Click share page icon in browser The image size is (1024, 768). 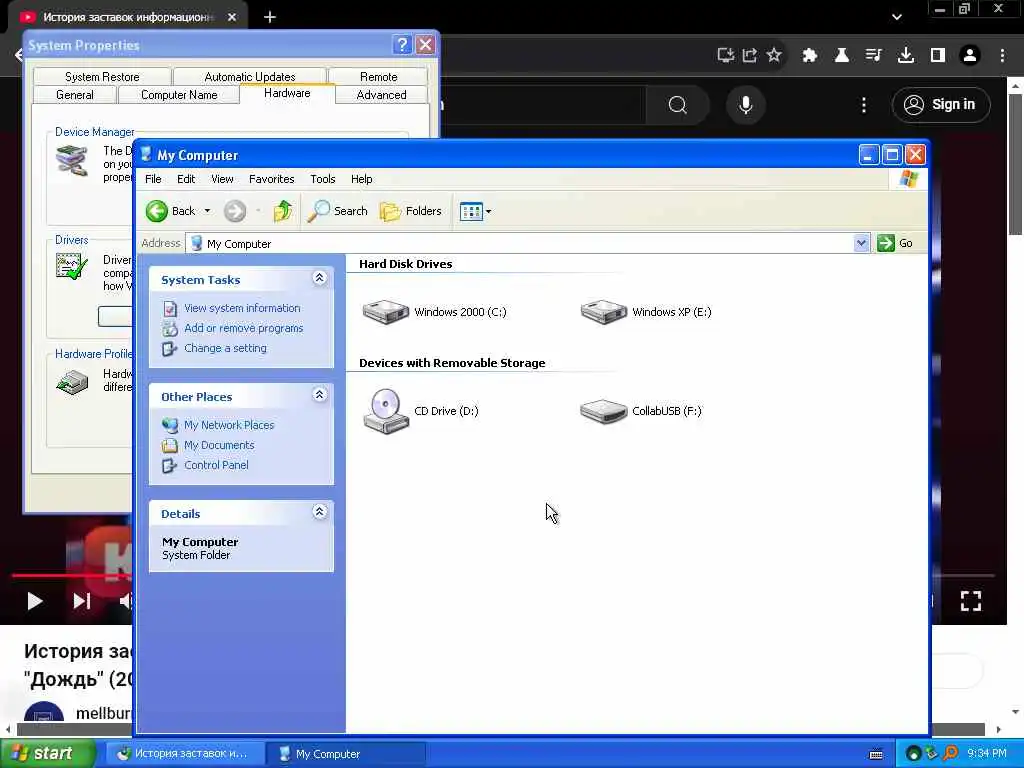(750, 55)
